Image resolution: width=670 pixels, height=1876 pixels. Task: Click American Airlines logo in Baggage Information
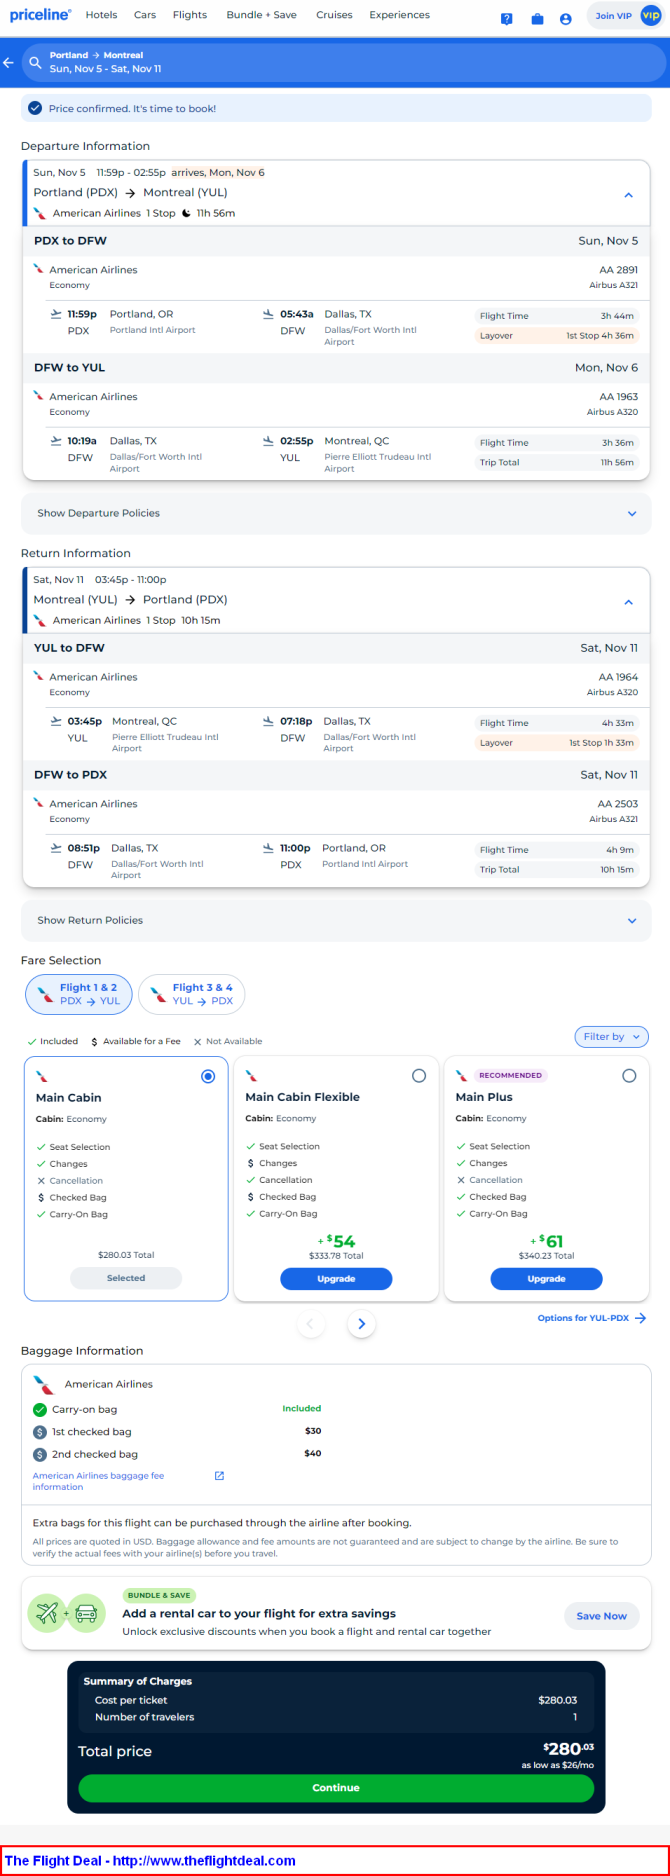pos(43,1385)
